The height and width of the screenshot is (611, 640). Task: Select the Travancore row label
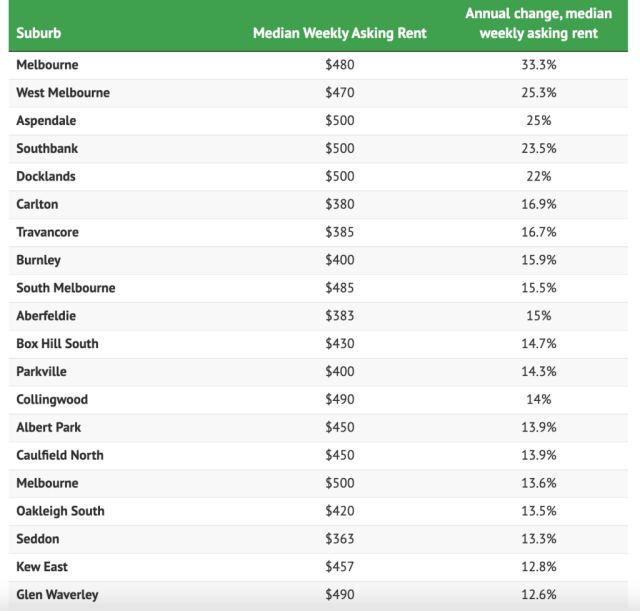[x=47, y=232]
